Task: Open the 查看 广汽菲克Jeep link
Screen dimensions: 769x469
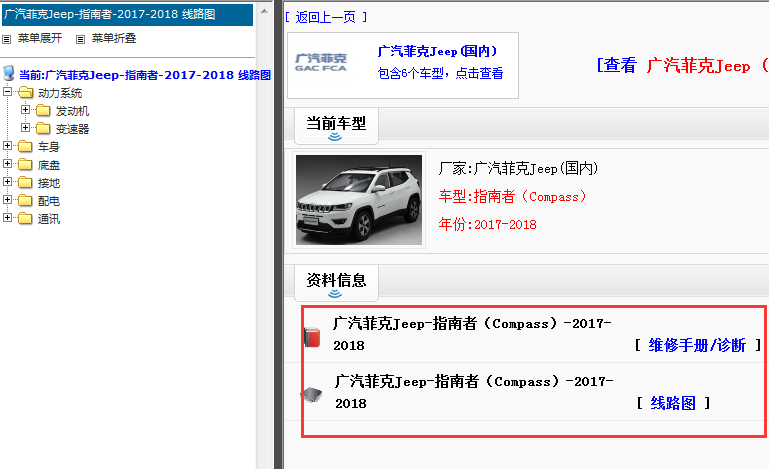Action: [682, 65]
